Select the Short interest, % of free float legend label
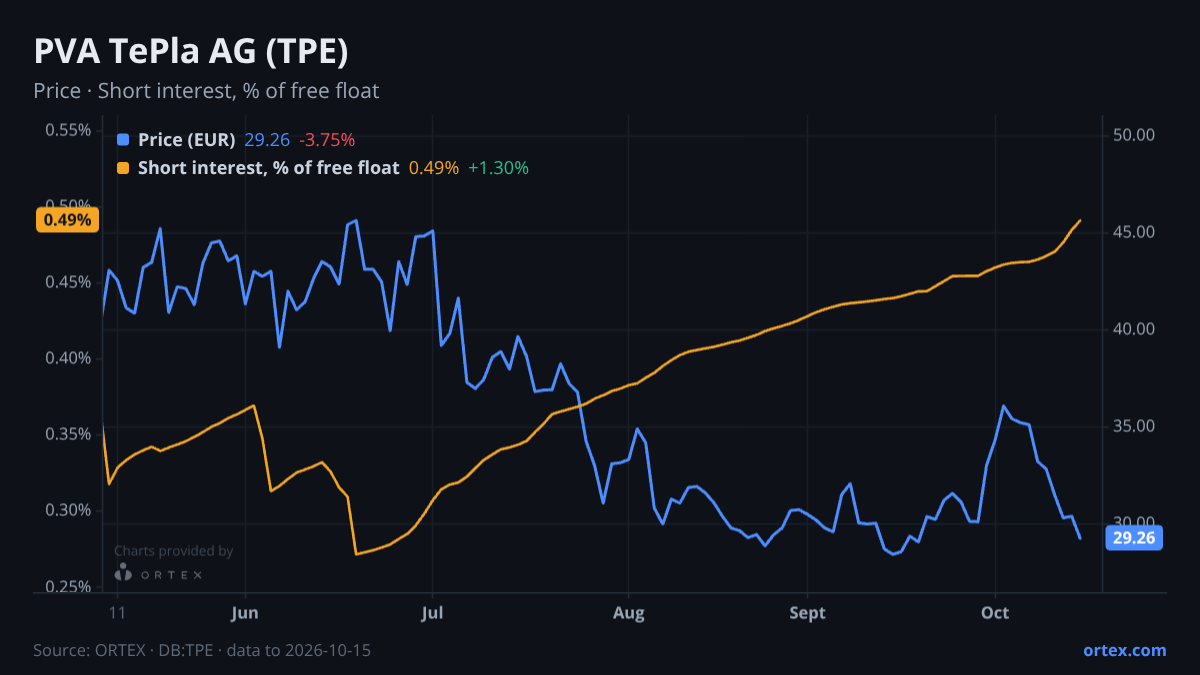Viewport: 1200px width, 675px height. (269, 168)
